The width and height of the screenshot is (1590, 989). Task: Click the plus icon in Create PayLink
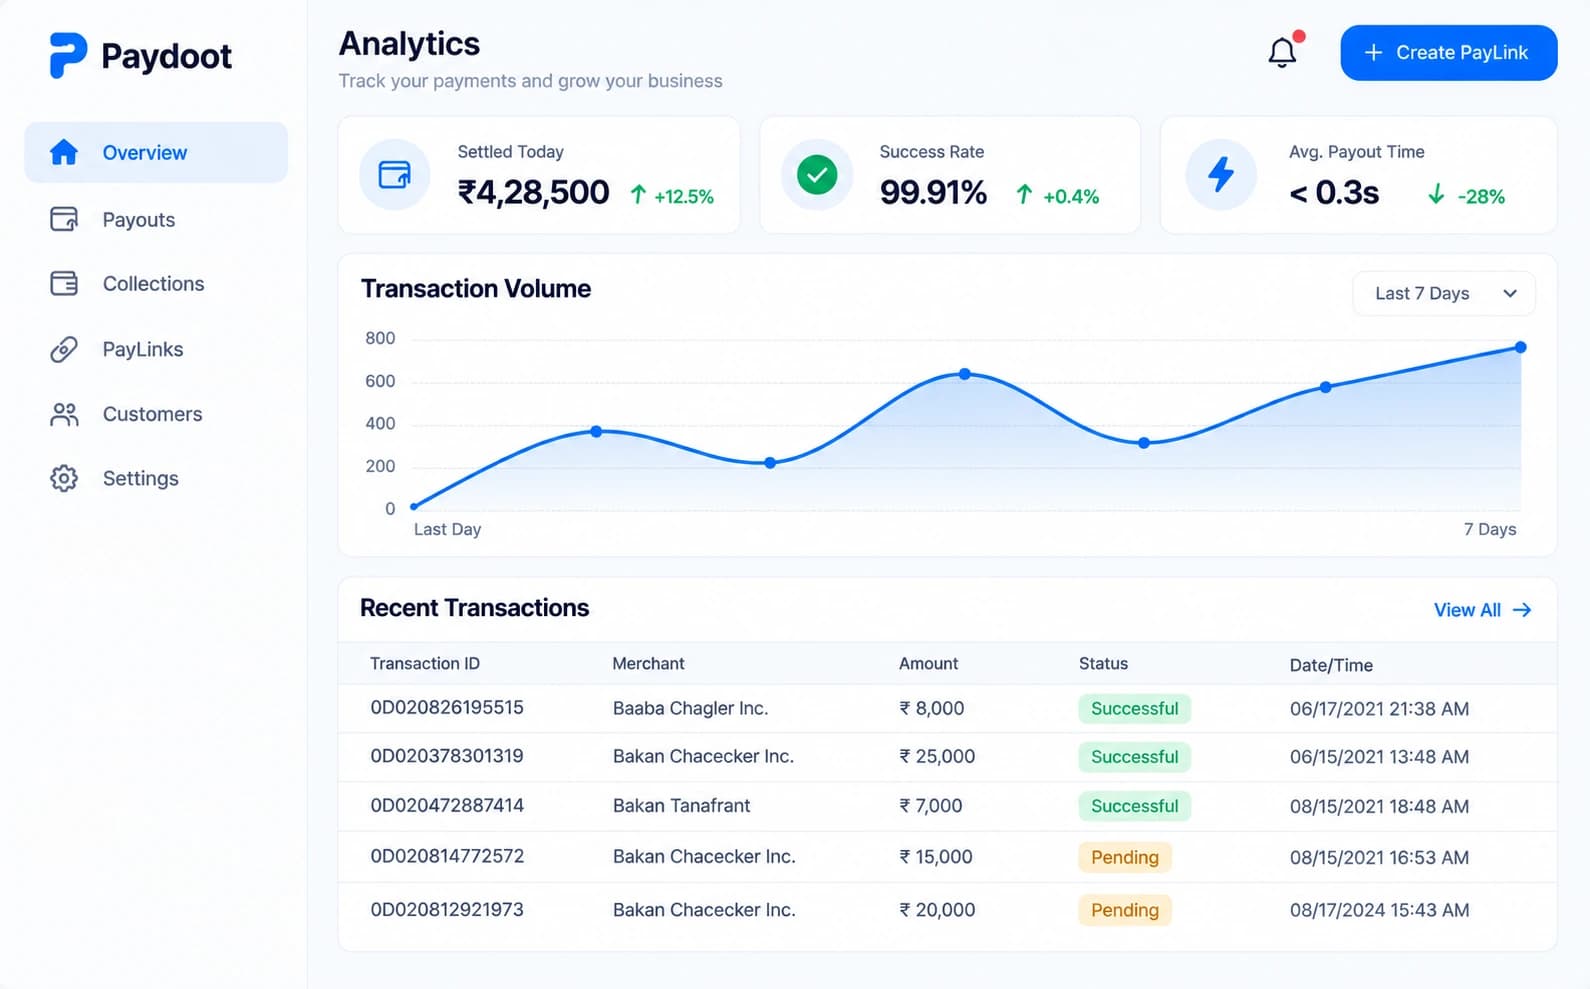[x=1374, y=53]
